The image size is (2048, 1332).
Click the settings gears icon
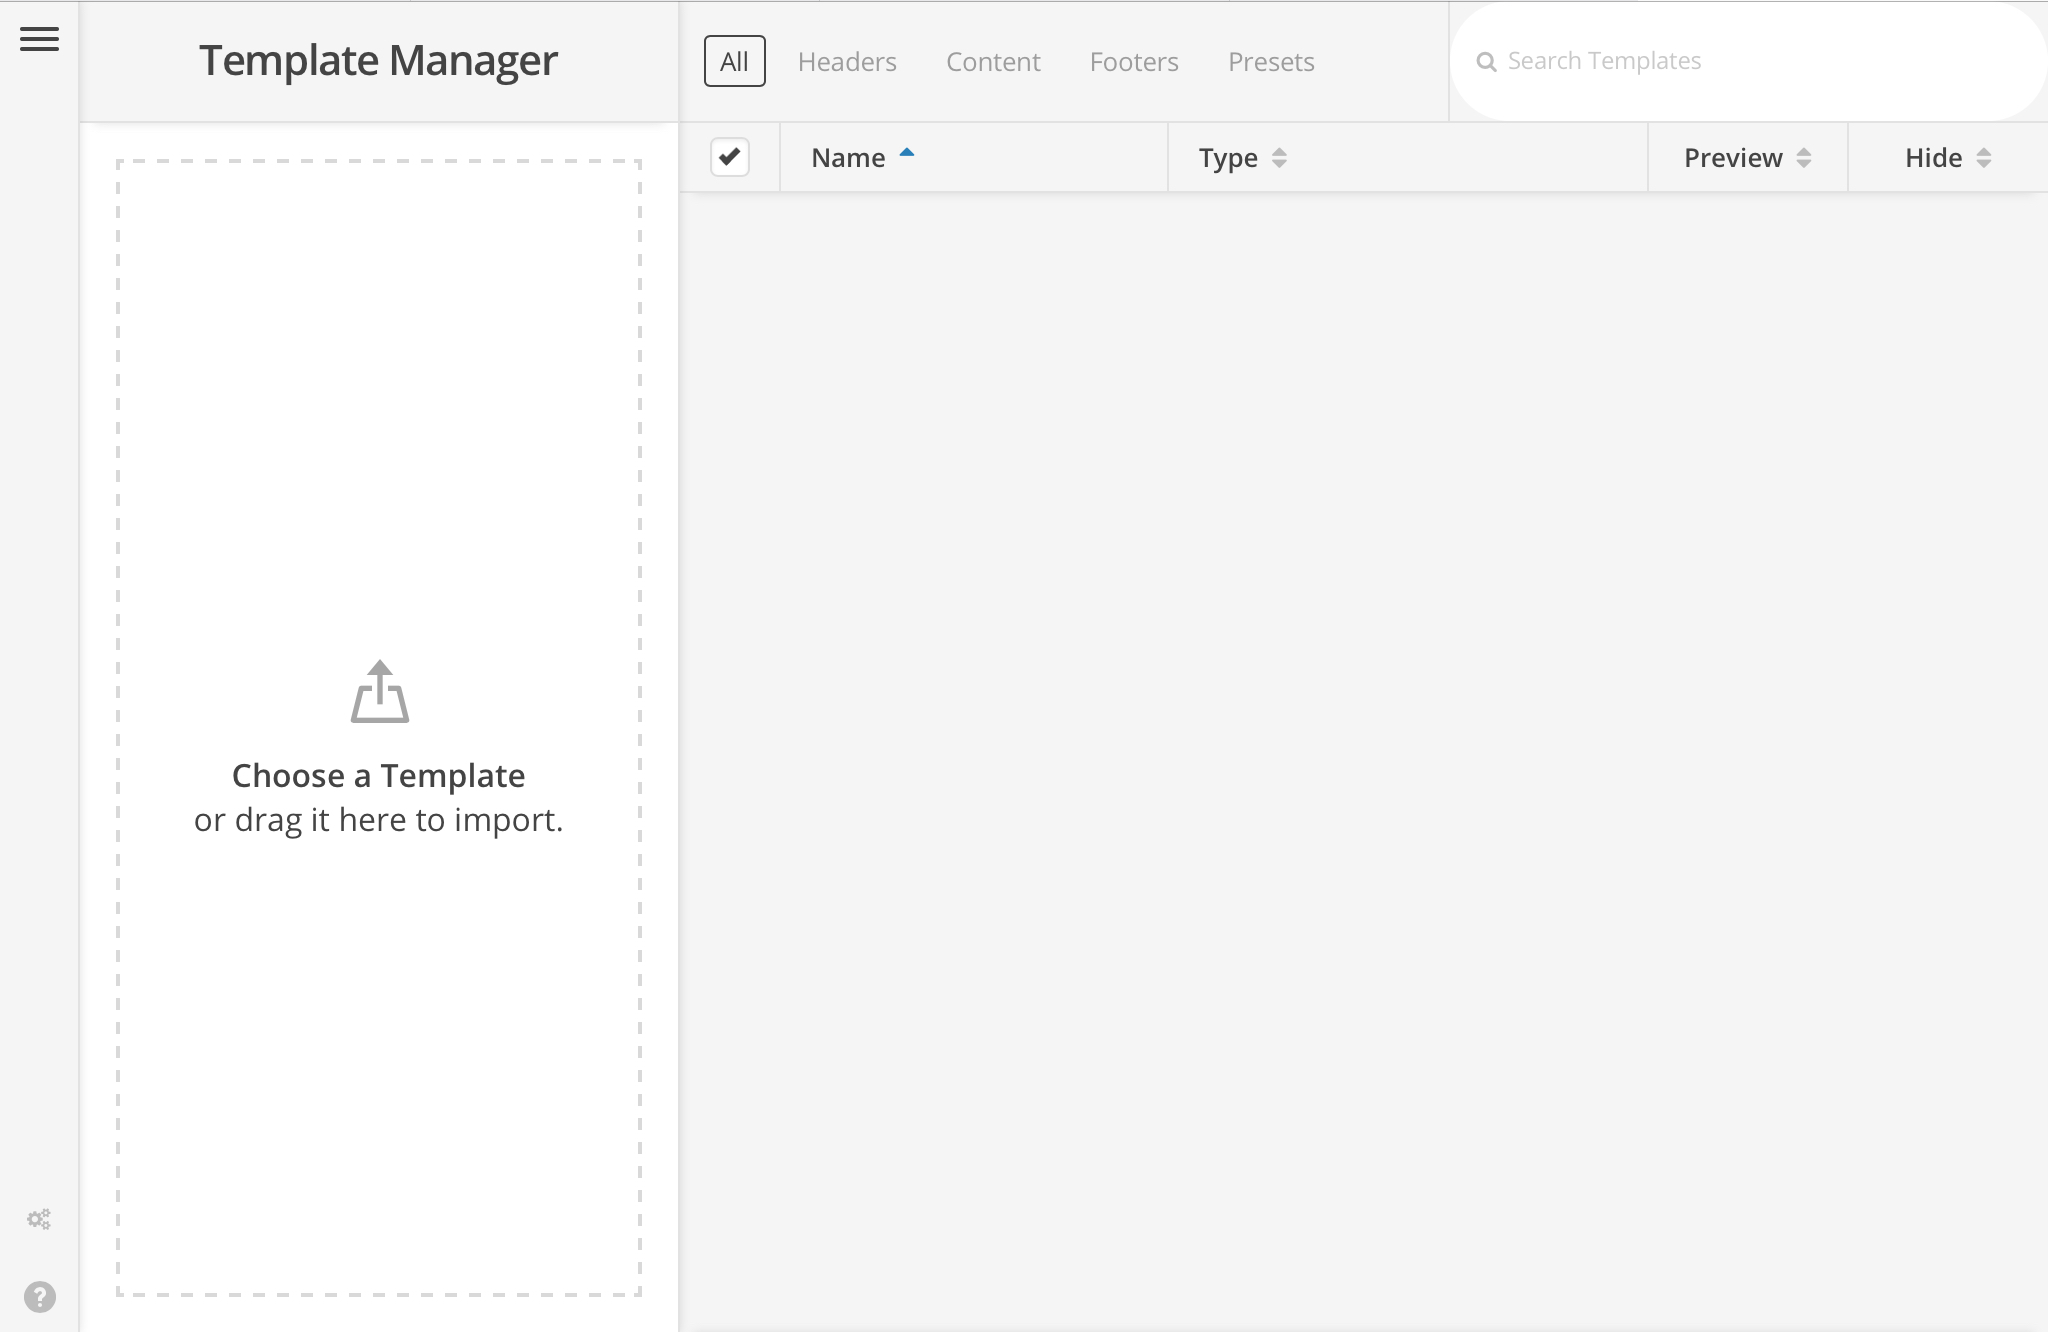(39, 1219)
